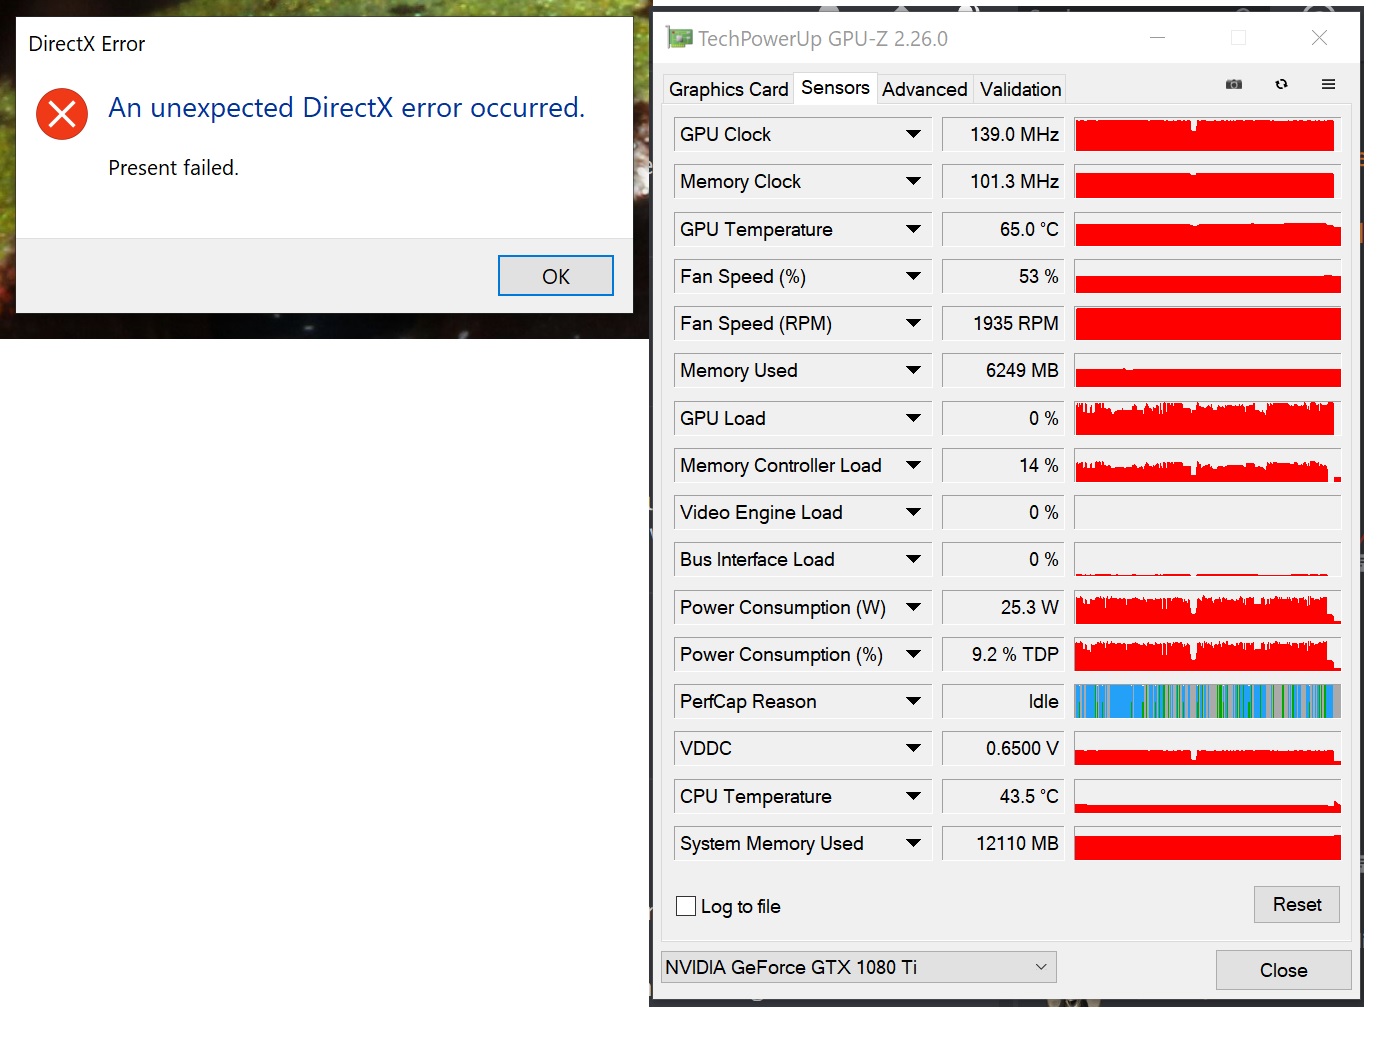Screen dimensions: 1393x1048
Task: Click the 43.5 °C CPU temperature value
Action: [1003, 796]
